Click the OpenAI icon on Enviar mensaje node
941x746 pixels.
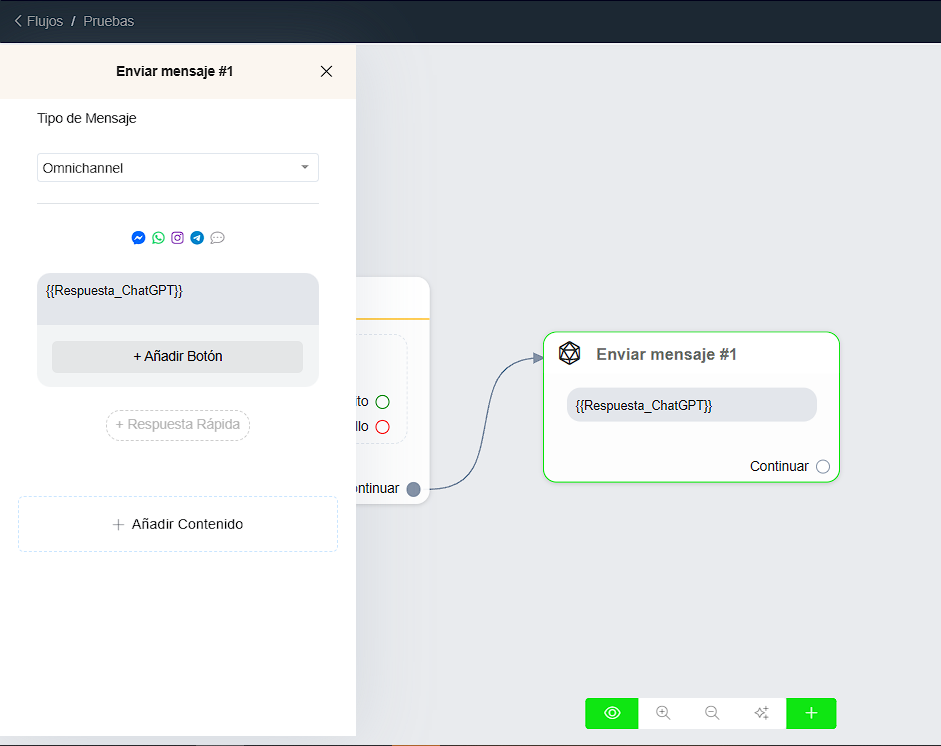click(x=569, y=354)
